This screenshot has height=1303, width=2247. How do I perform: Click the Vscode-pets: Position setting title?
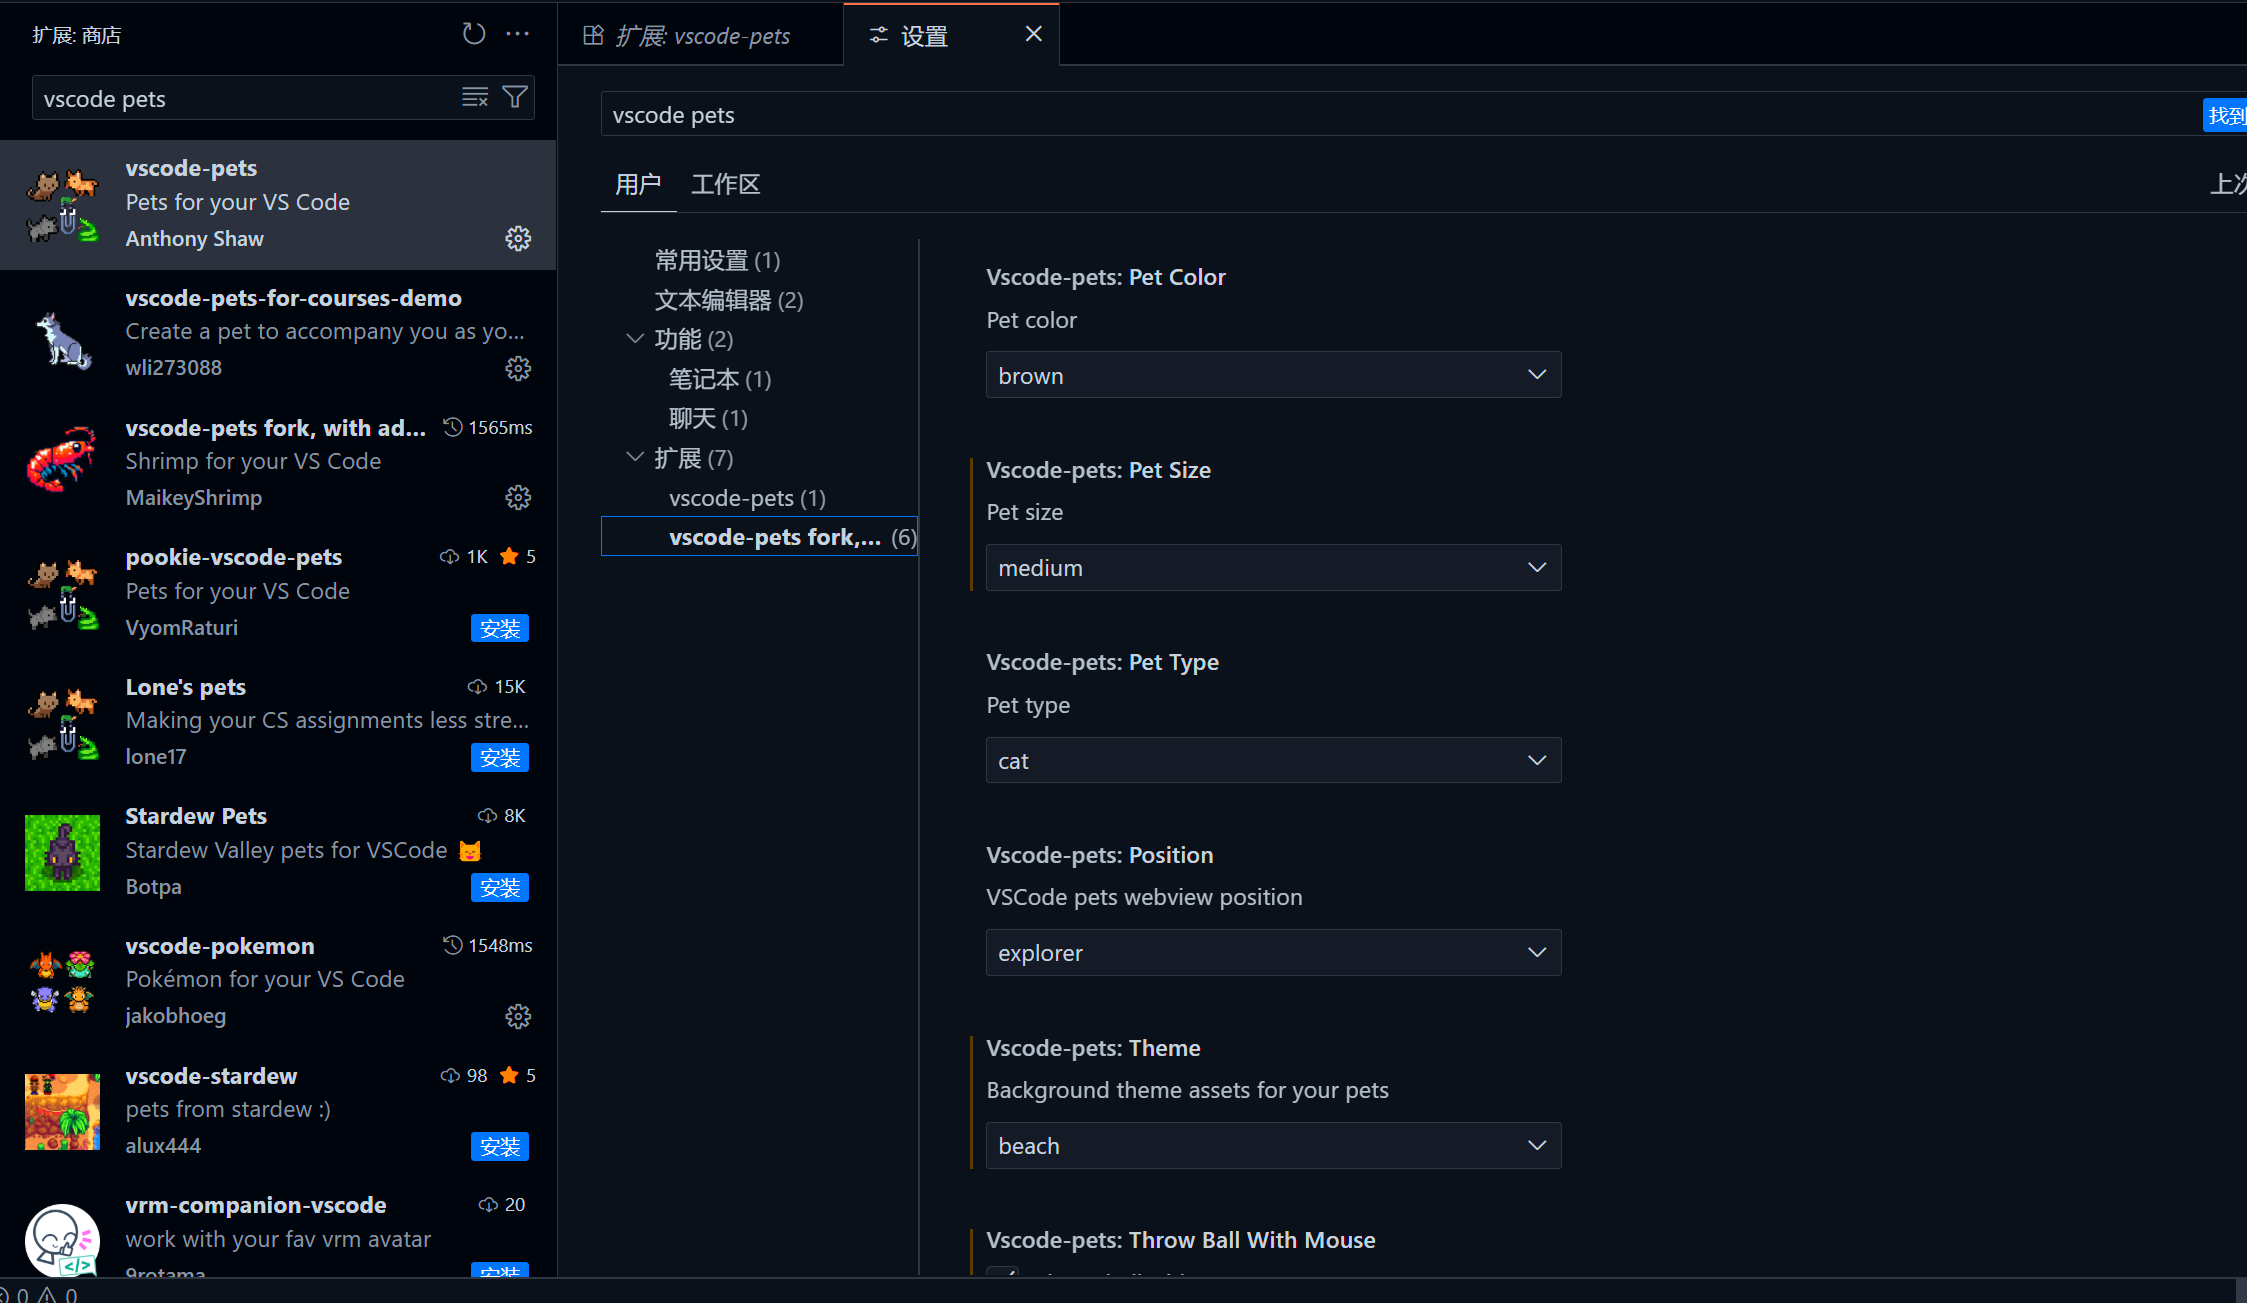pos(1100,855)
